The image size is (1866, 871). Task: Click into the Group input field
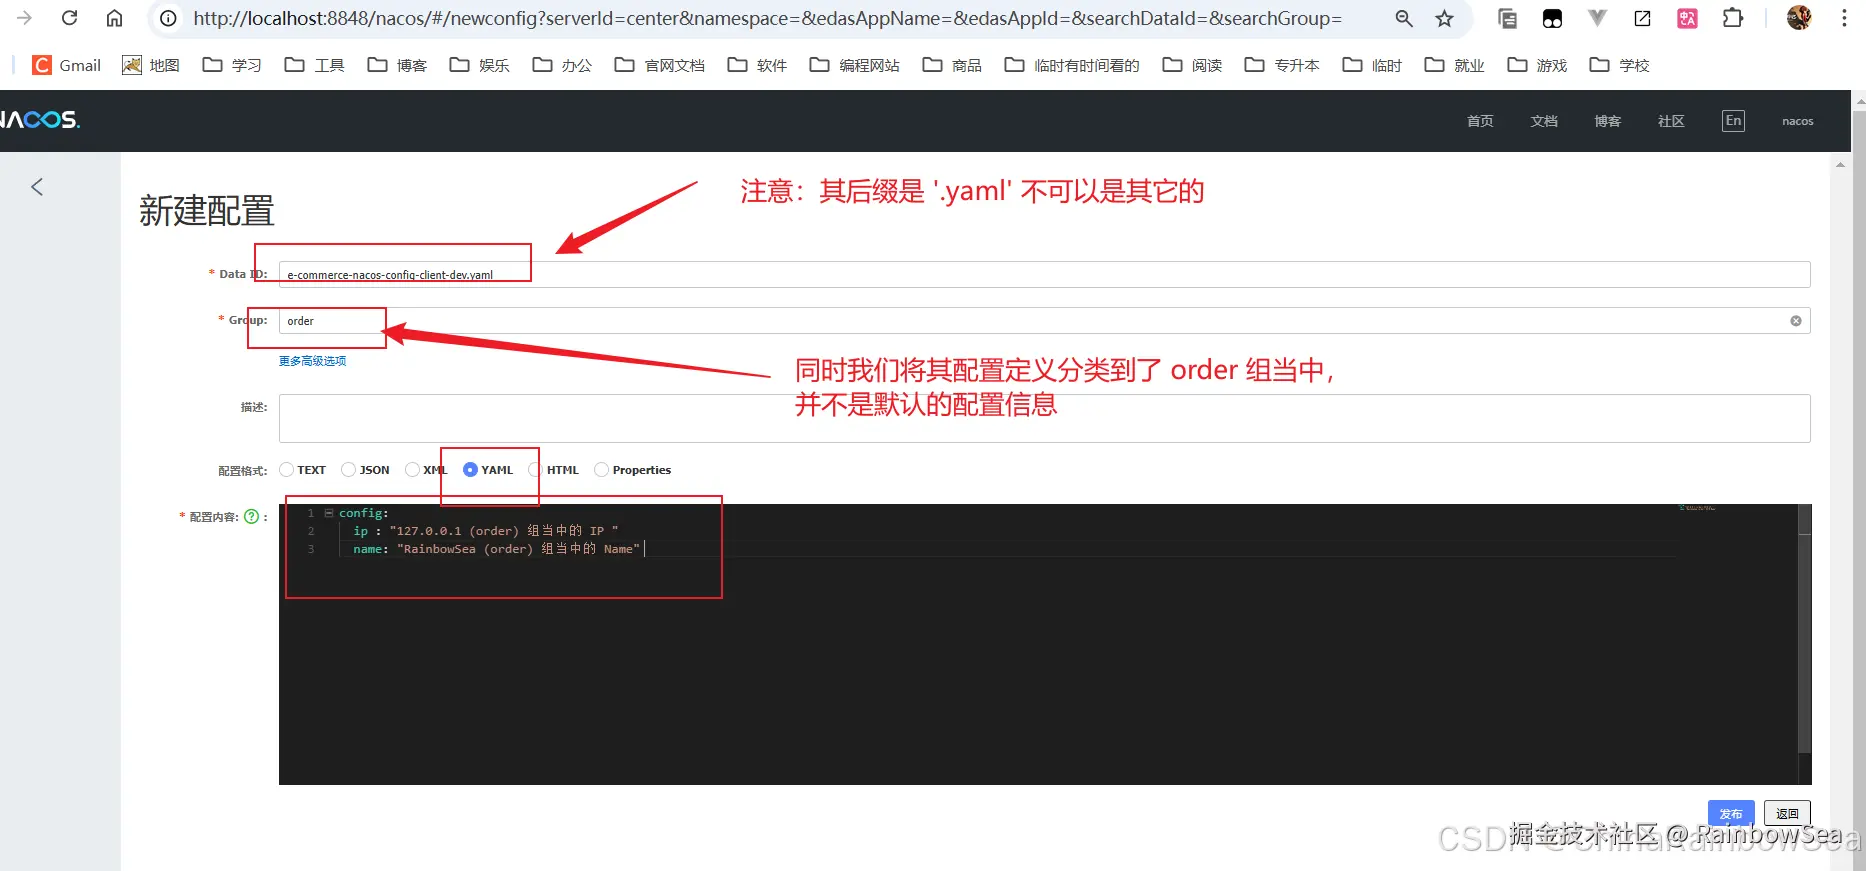coord(1044,321)
